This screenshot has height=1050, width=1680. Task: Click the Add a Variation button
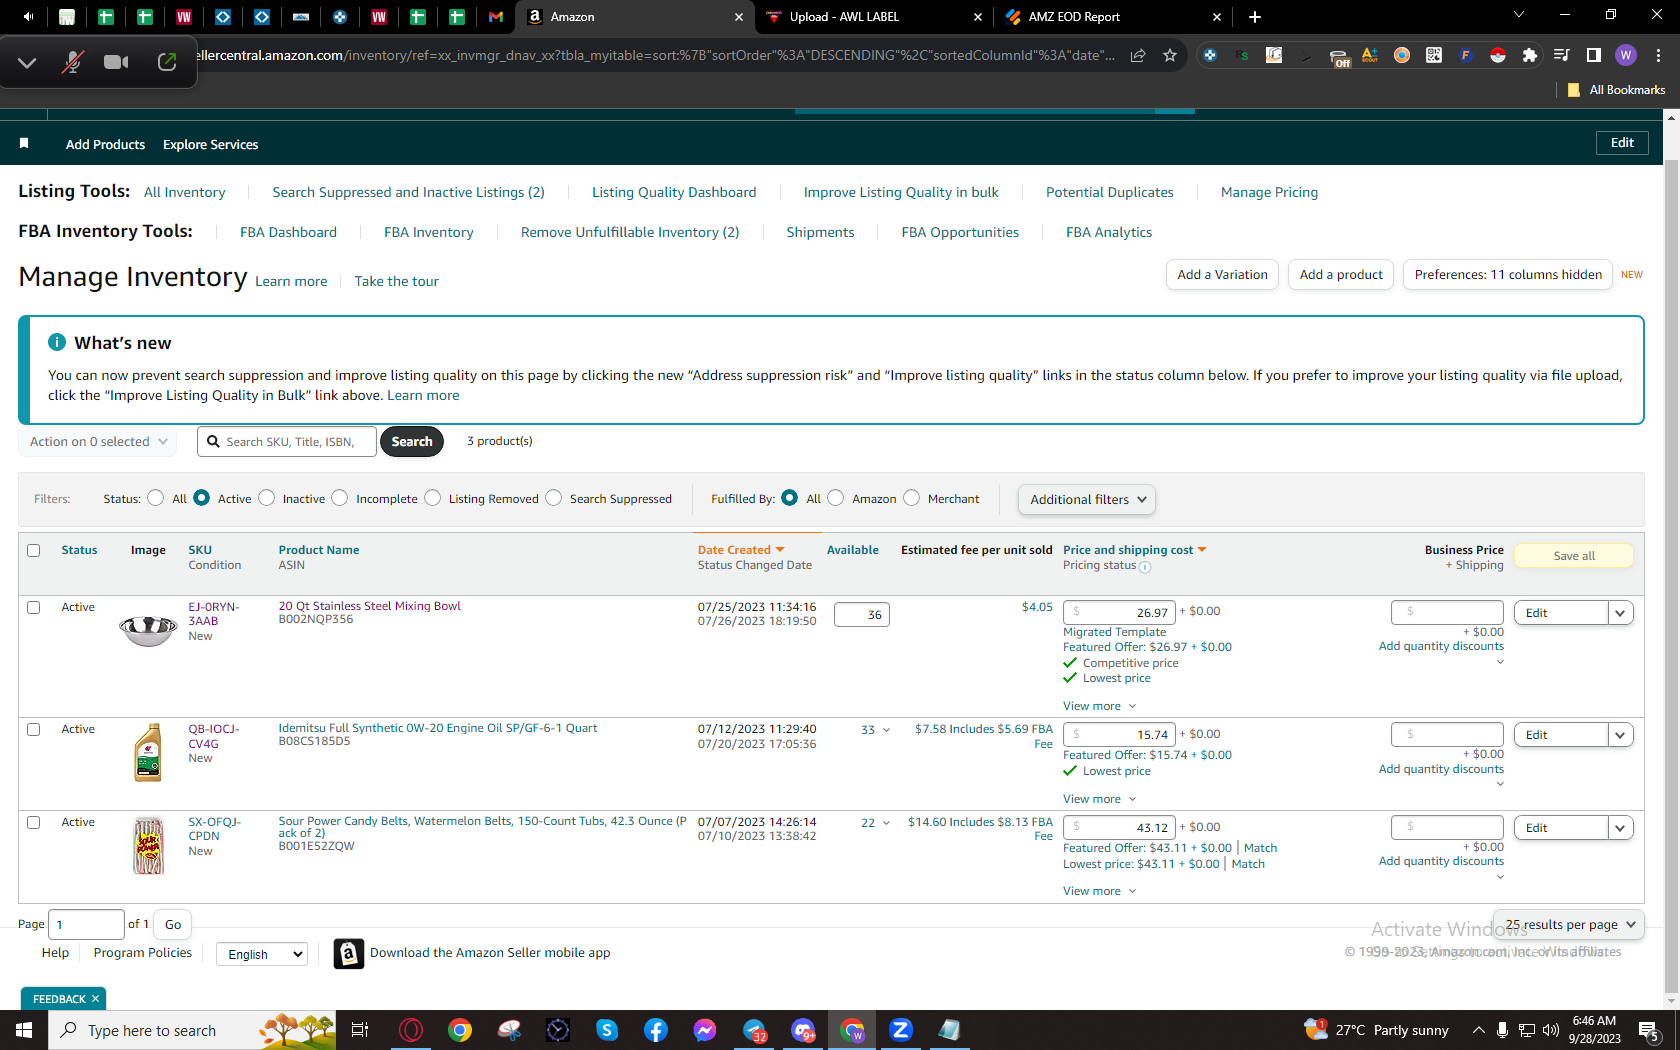[1222, 275]
